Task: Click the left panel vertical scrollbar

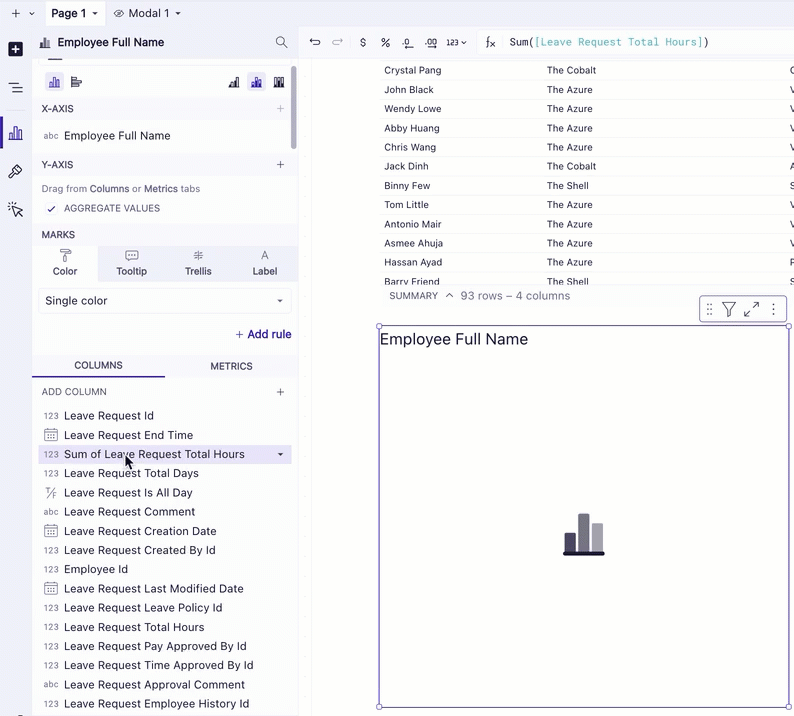Action: point(294,107)
